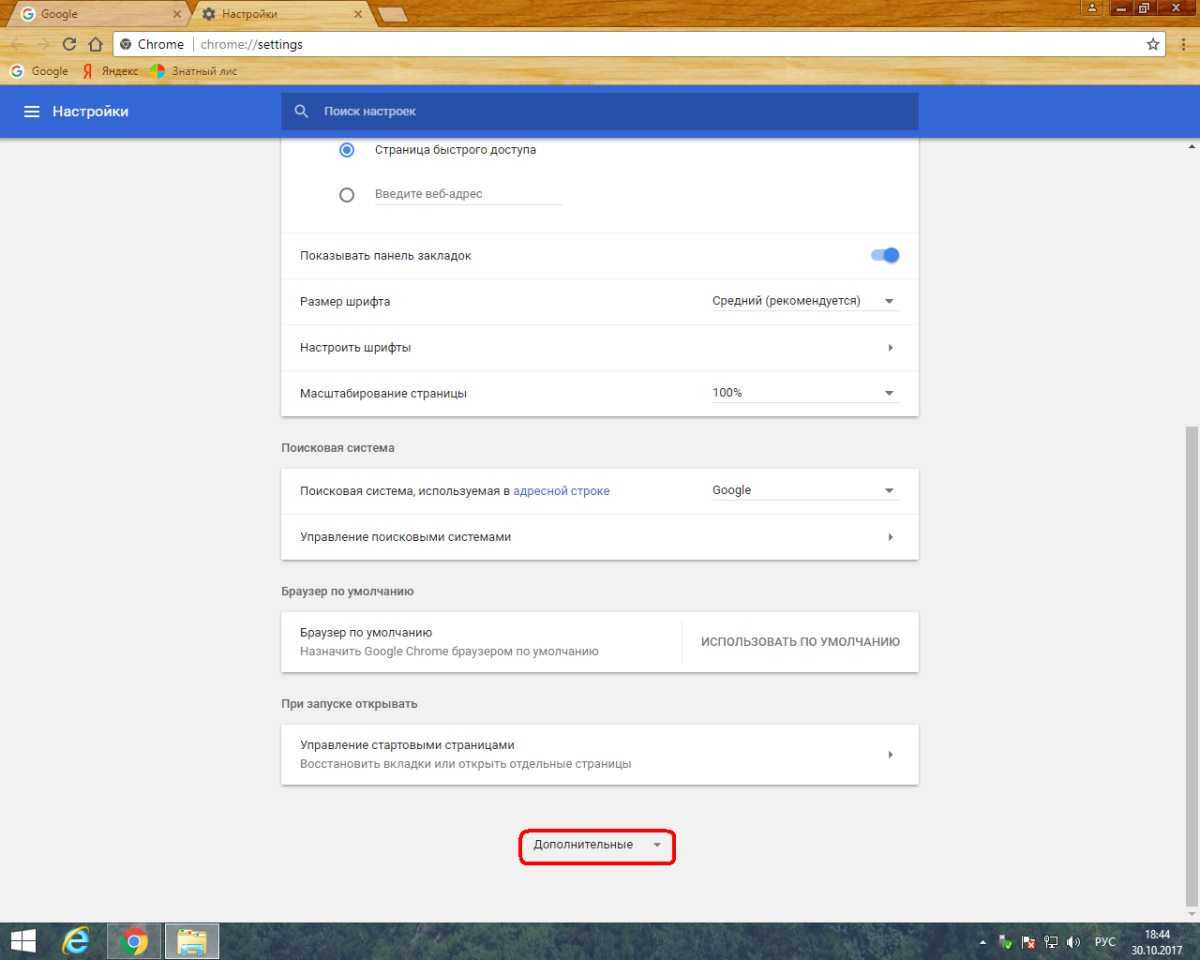Screen dimensions: 1200x960
Task: Open Управление поисковыми системами submenu
Action: click(x=599, y=537)
